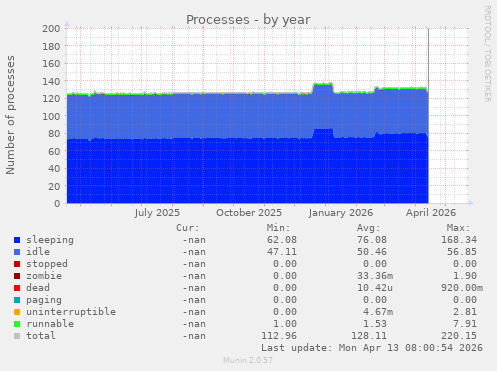Screen dimensions: 497x371
Task: Select the 'paging' legend label
Action: (44, 300)
